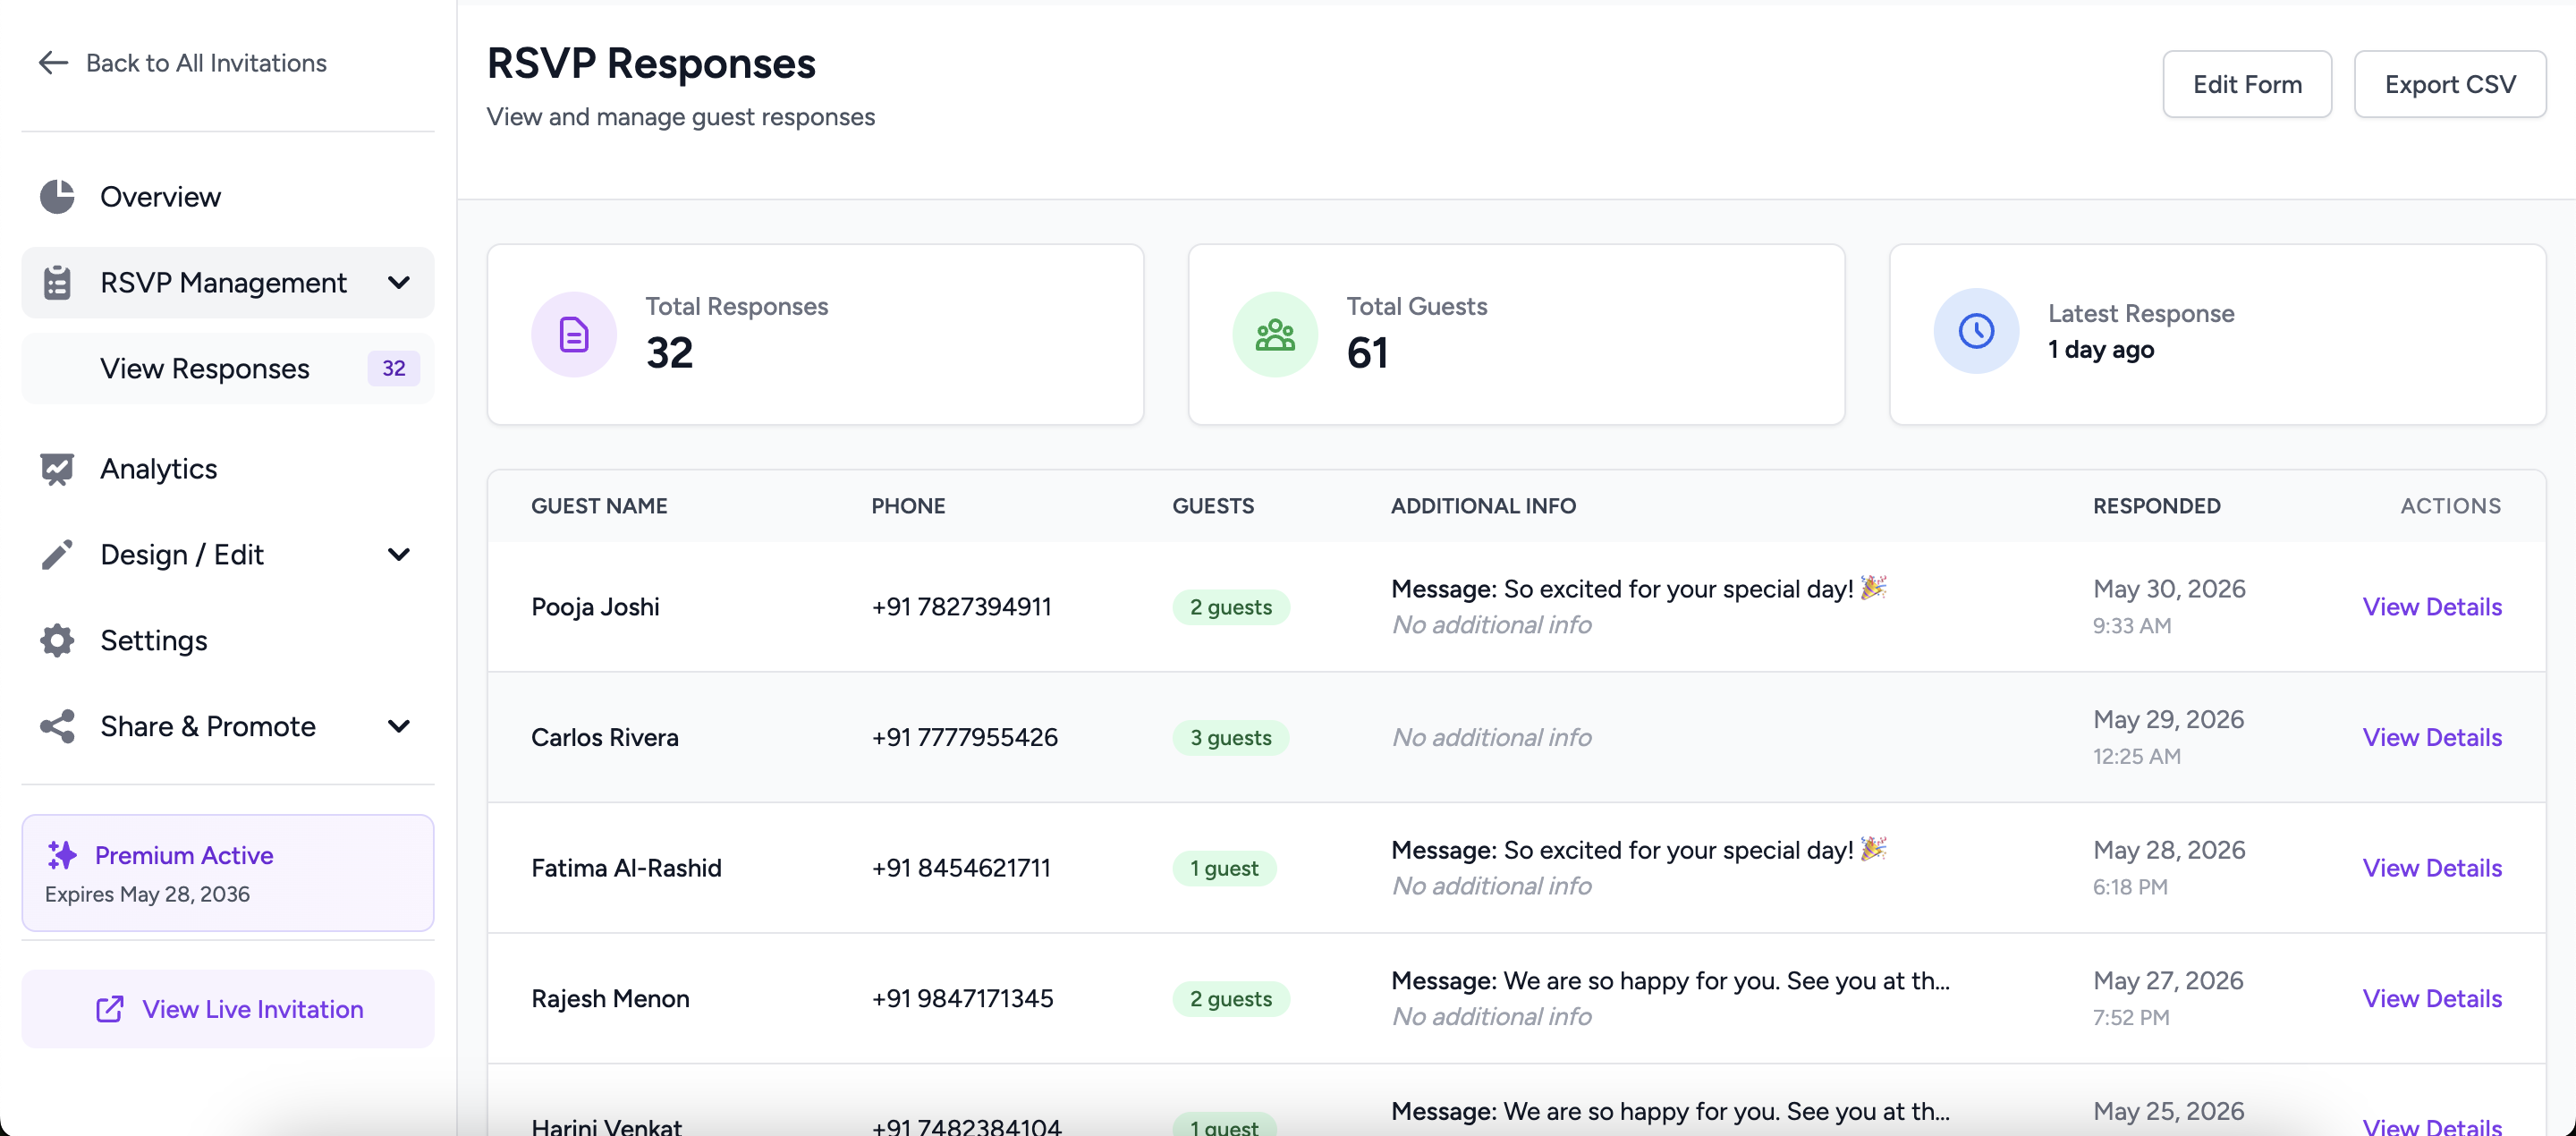The image size is (2576, 1136).
Task: Click the guest name Fatima Al-Rashid
Action: coord(626,868)
